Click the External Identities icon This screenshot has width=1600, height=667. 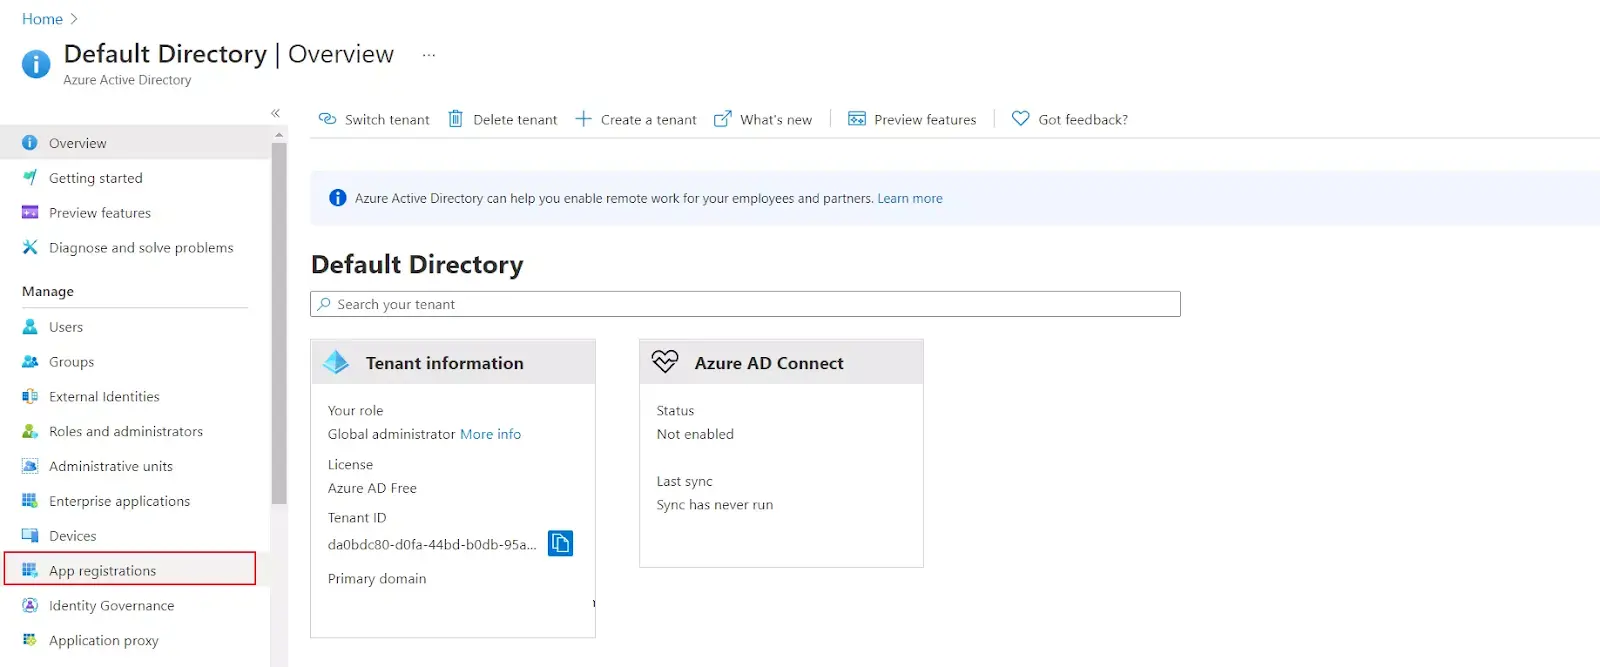[30, 397]
